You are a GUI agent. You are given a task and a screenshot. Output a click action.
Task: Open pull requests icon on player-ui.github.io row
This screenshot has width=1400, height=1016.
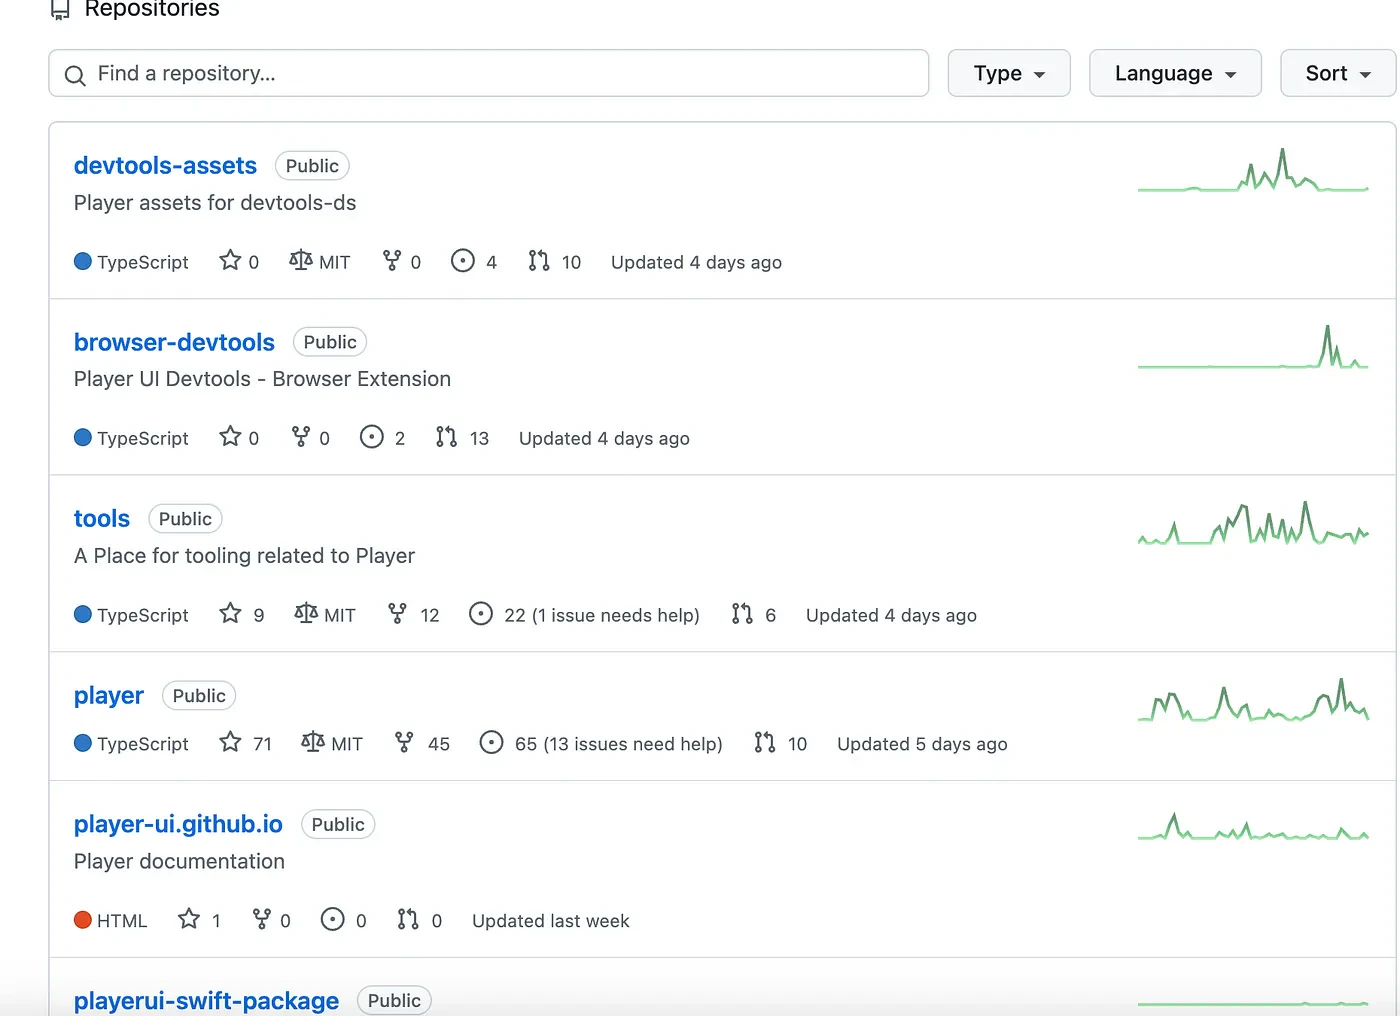click(408, 919)
